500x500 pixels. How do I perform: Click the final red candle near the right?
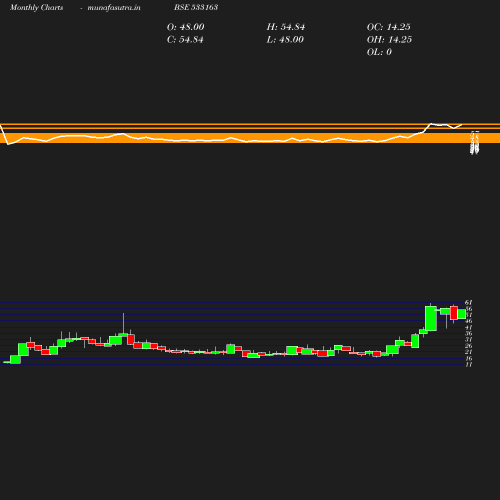(454, 313)
